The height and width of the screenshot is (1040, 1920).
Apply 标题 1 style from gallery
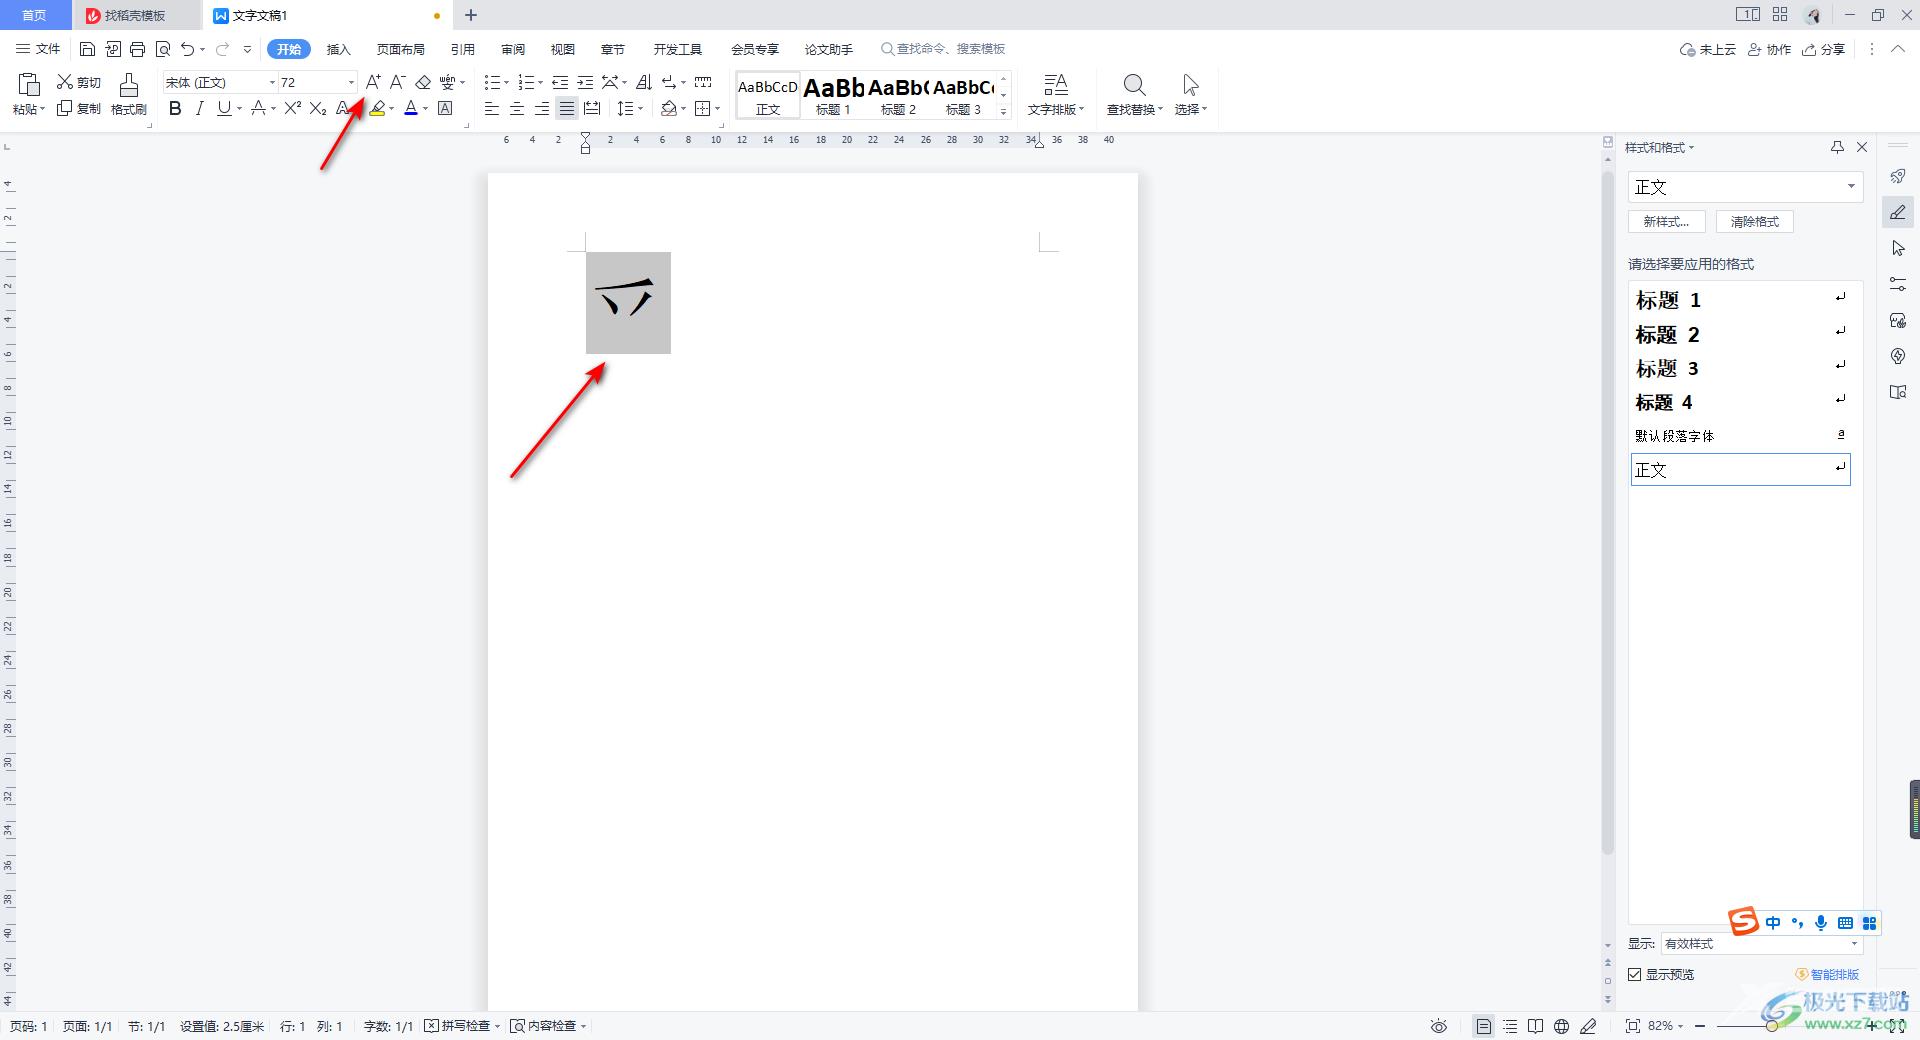pos(833,96)
